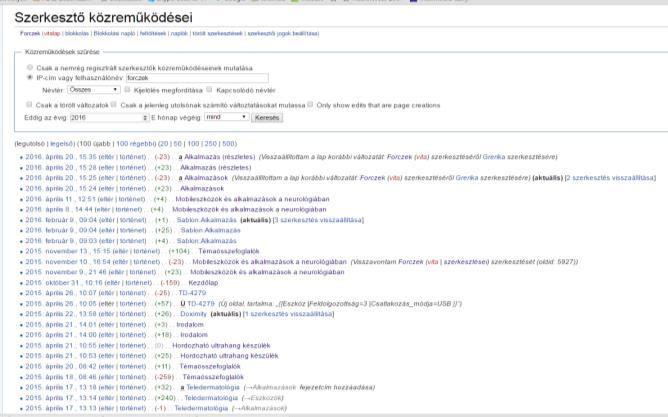Screen dimensions: 668x417
Task: Open 'történet' for április 17., 13:13 edit
Action: coord(132,408)
